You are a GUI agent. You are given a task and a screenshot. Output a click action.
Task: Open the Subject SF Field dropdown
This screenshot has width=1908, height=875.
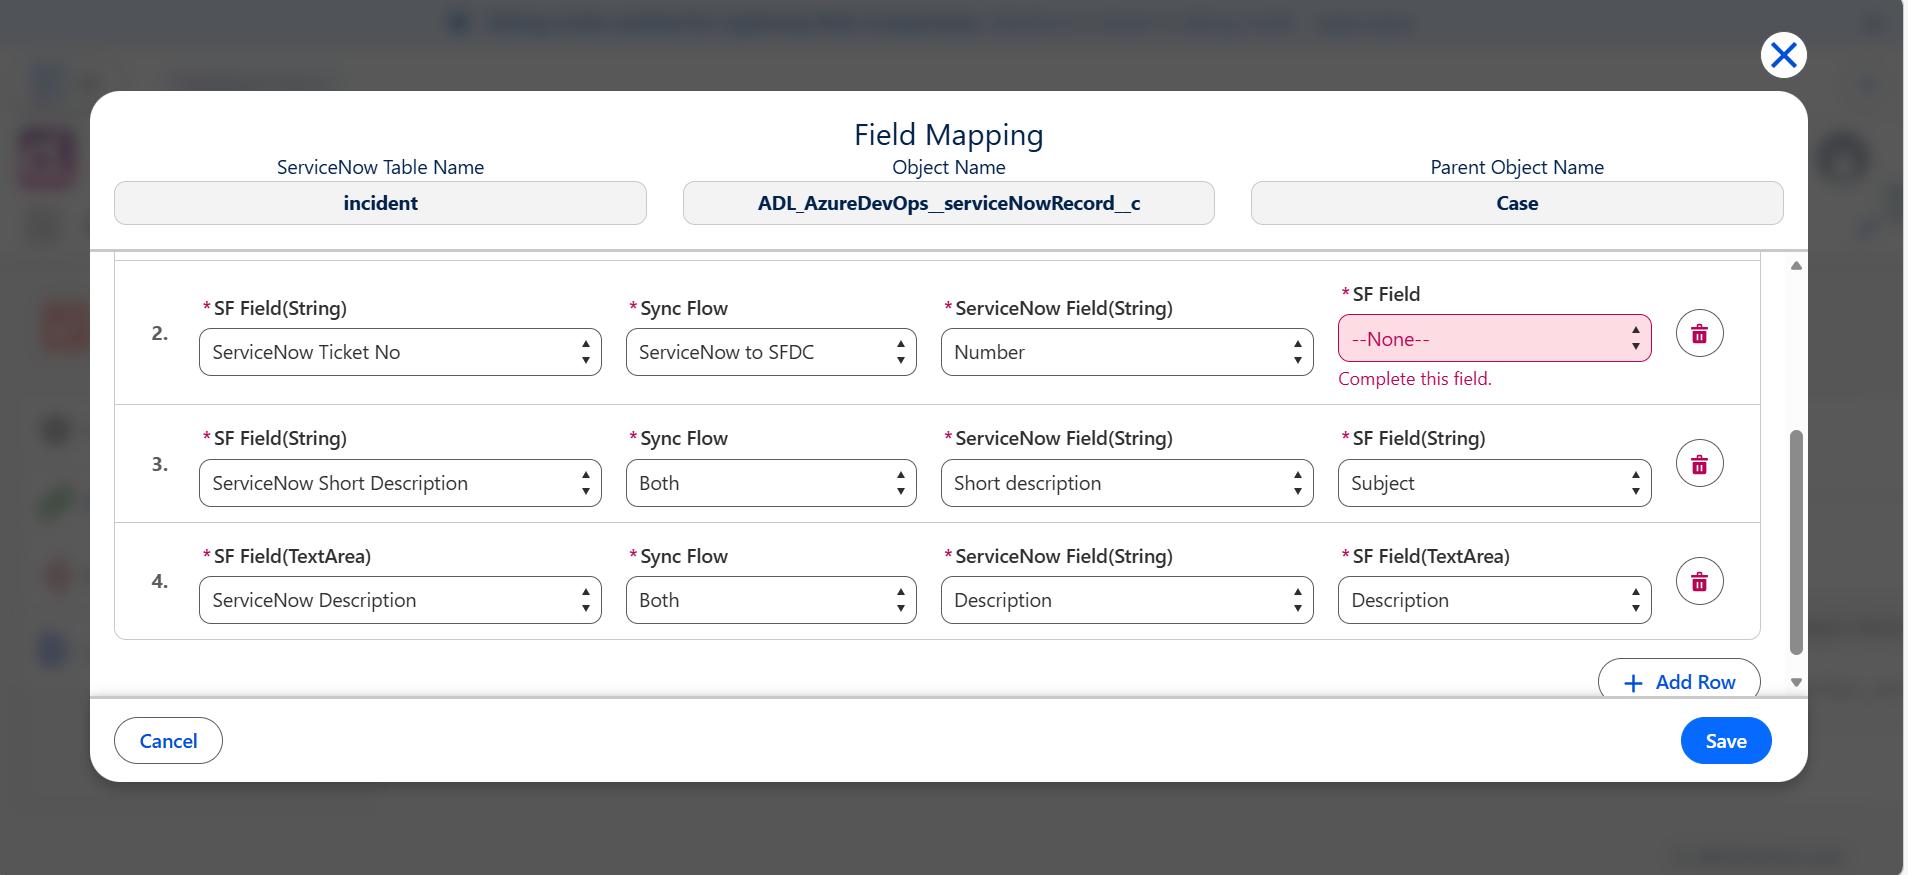tap(1494, 483)
